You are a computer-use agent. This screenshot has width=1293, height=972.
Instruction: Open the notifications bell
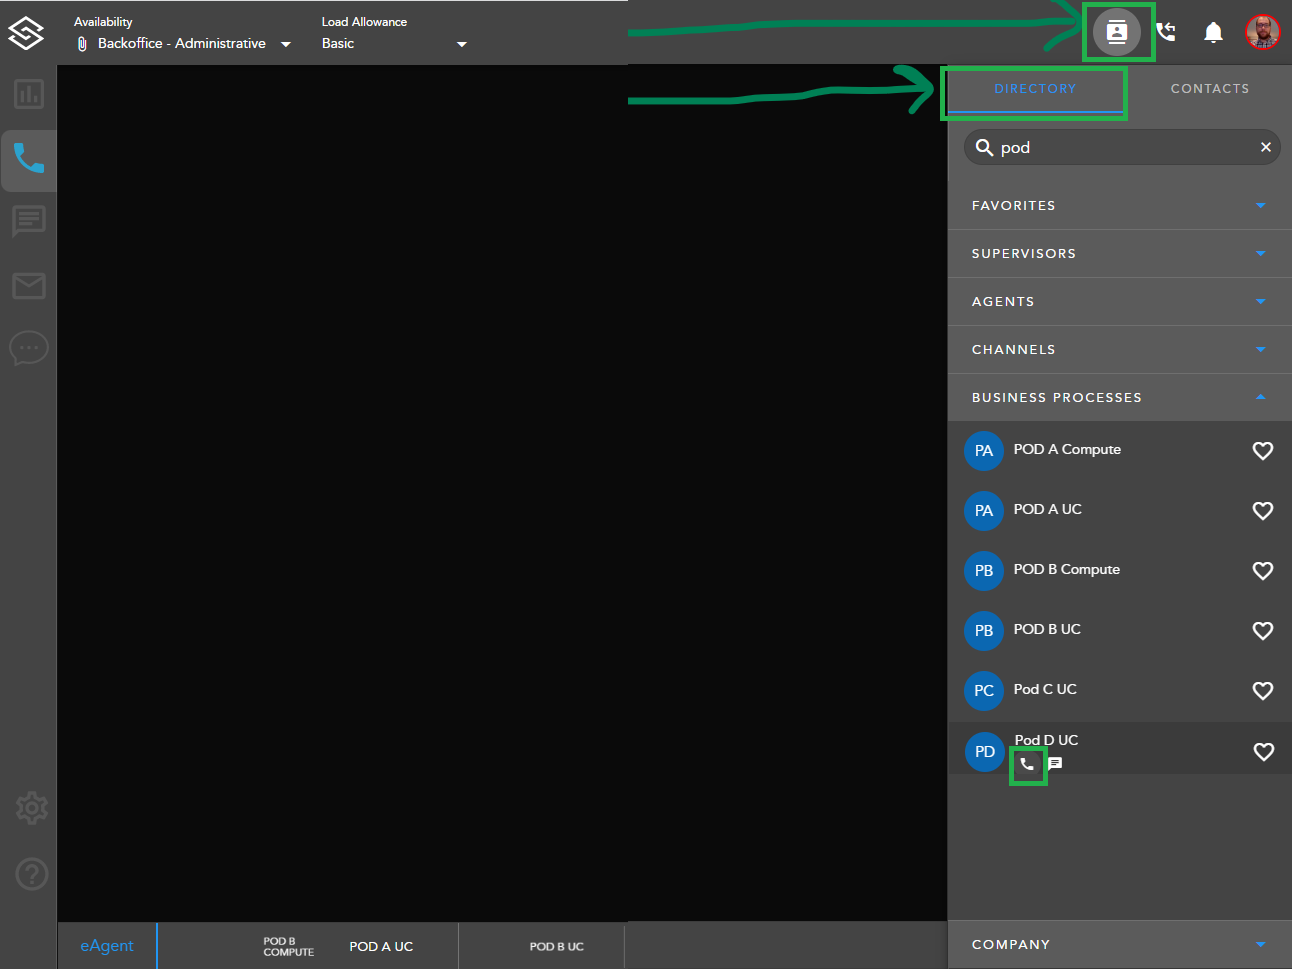(x=1213, y=33)
